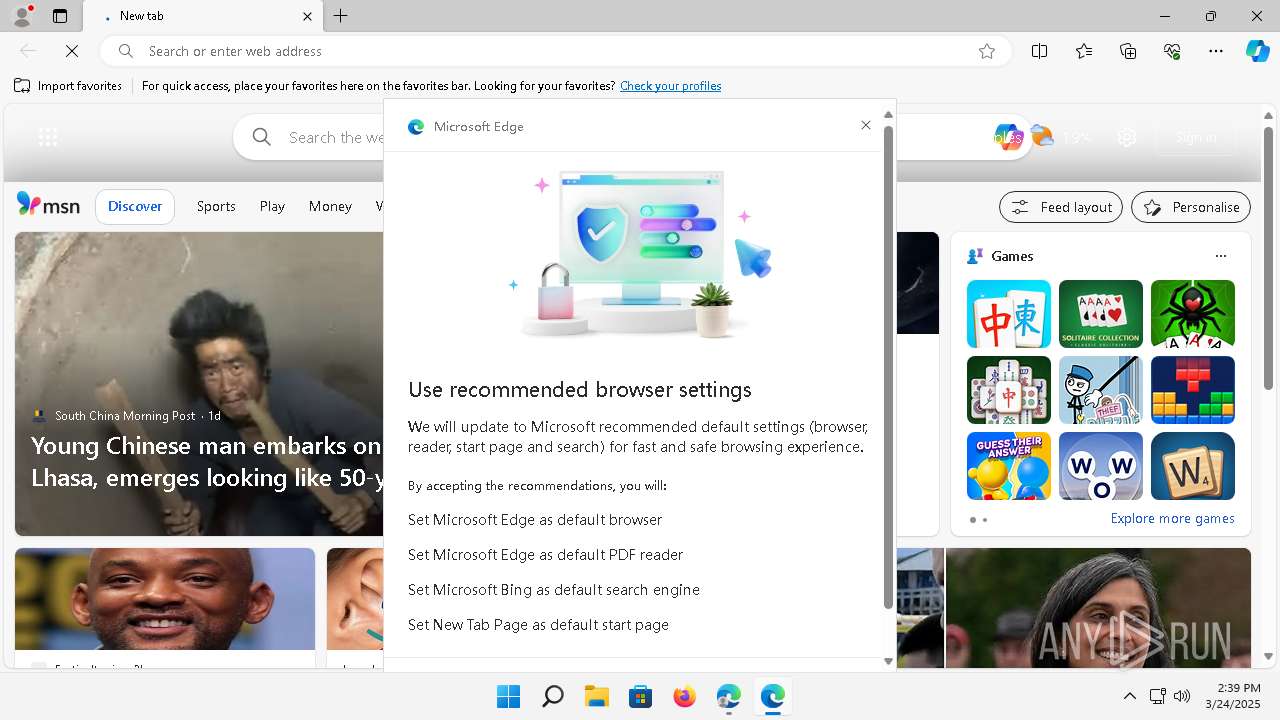Launch the letter W word game
The width and height of the screenshot is (1280, 720).
1193,466
